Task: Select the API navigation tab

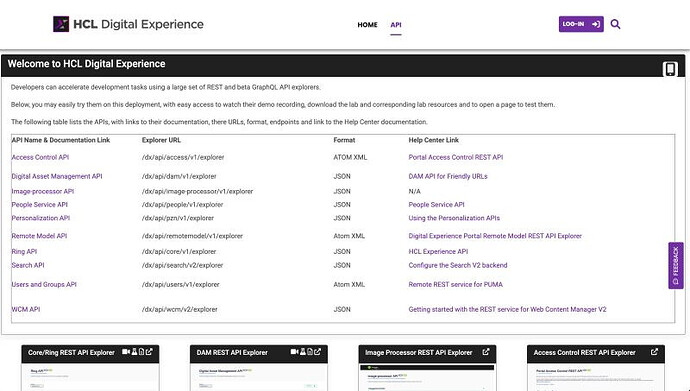Action: (x=396, y=25)
